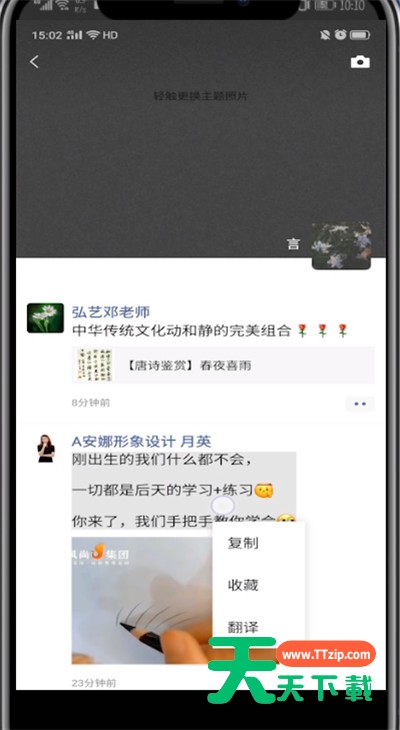
Task: Open the 弘艺邓老师 name link
Action: tap(111, 311)
